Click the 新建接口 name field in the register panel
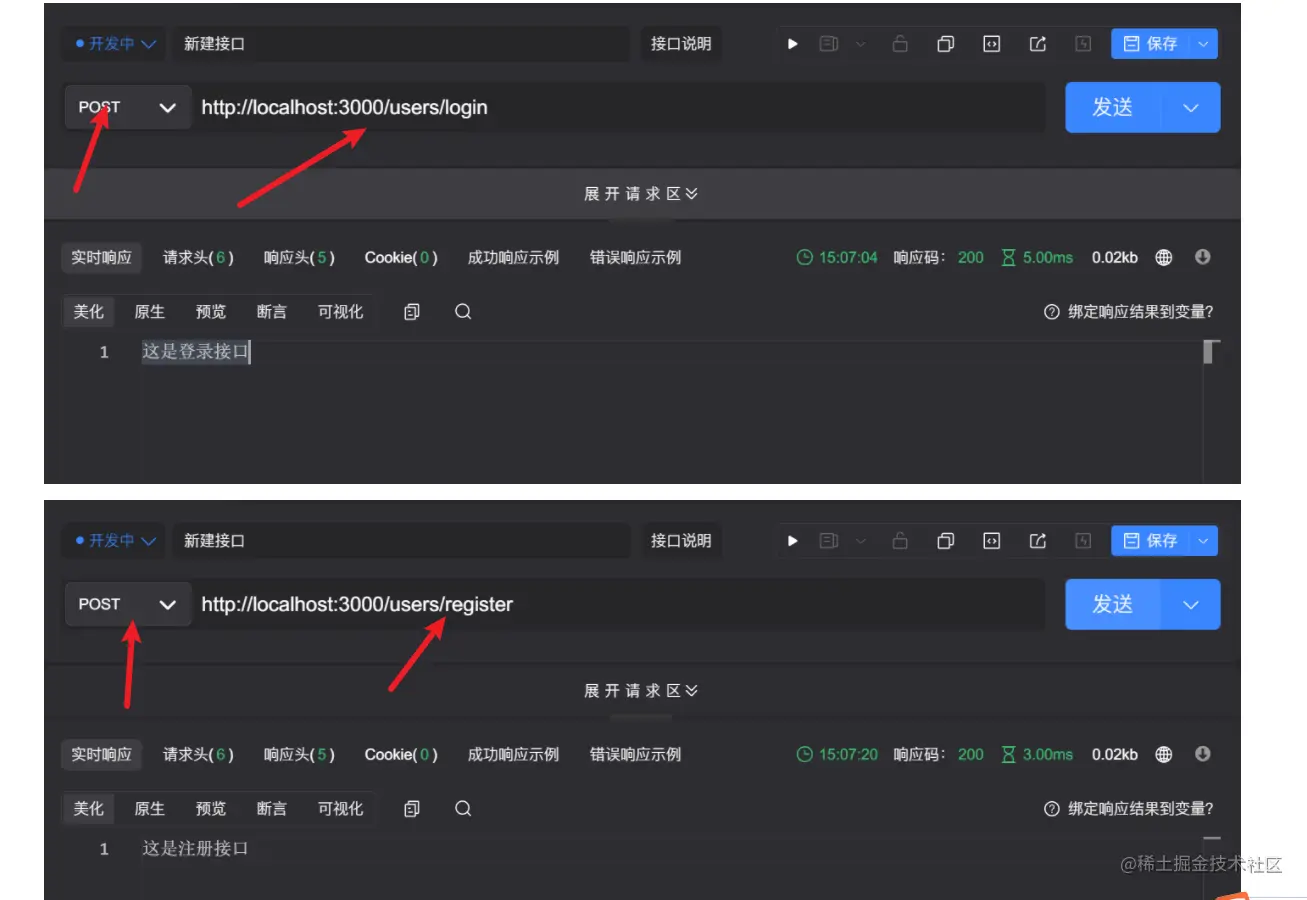This screenshot has width=1307, height=900. click(x=400, y=541)
